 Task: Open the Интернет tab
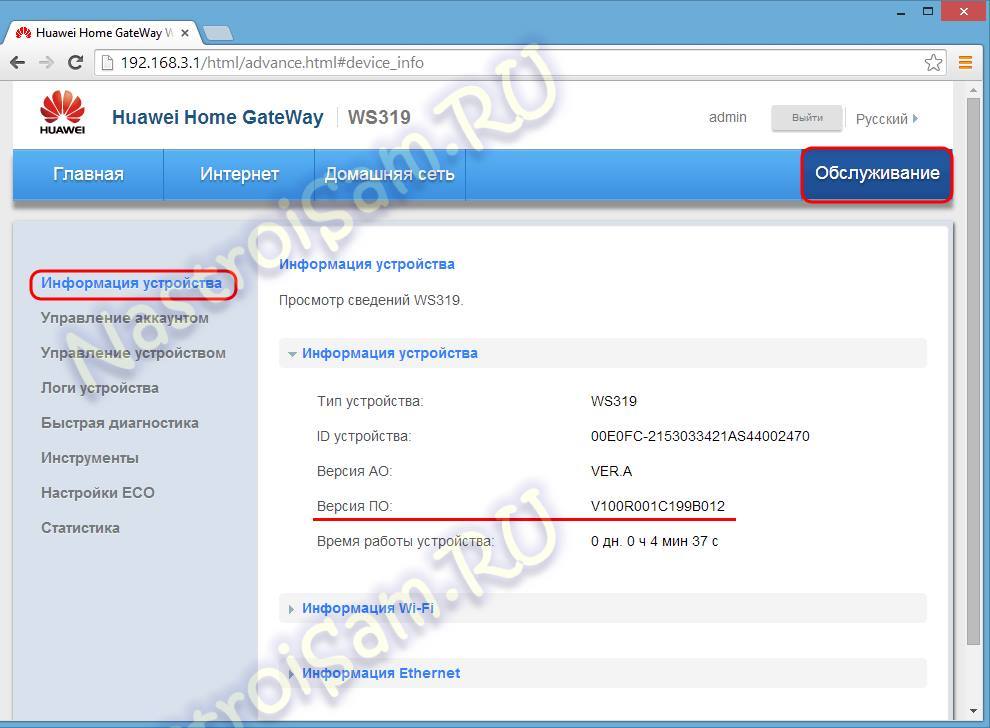point(239,174)
